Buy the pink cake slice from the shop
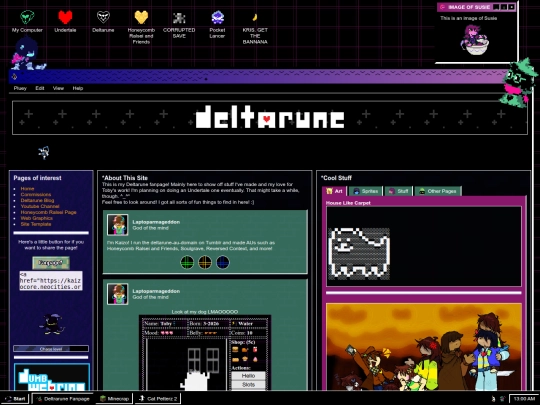Viewport: 540px width, 405px height. click(x=255, y=359)
